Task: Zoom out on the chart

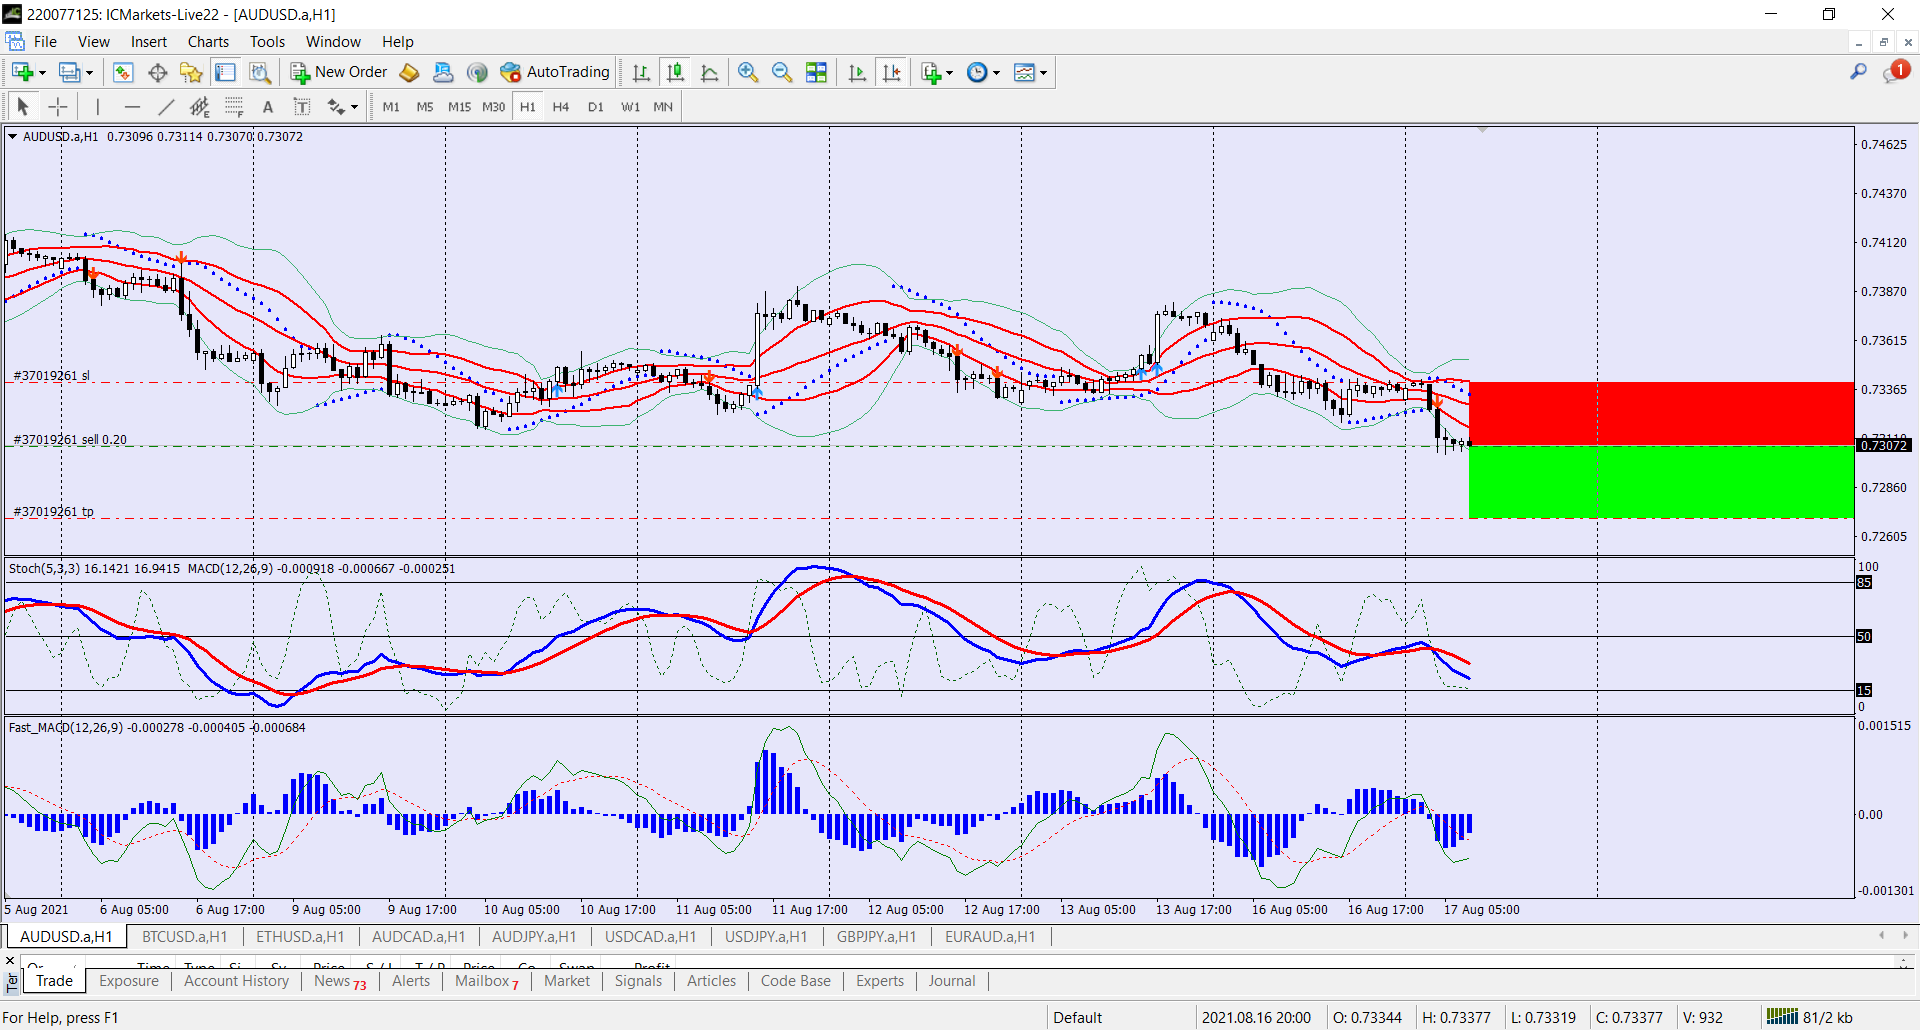Action: (782, 72)
